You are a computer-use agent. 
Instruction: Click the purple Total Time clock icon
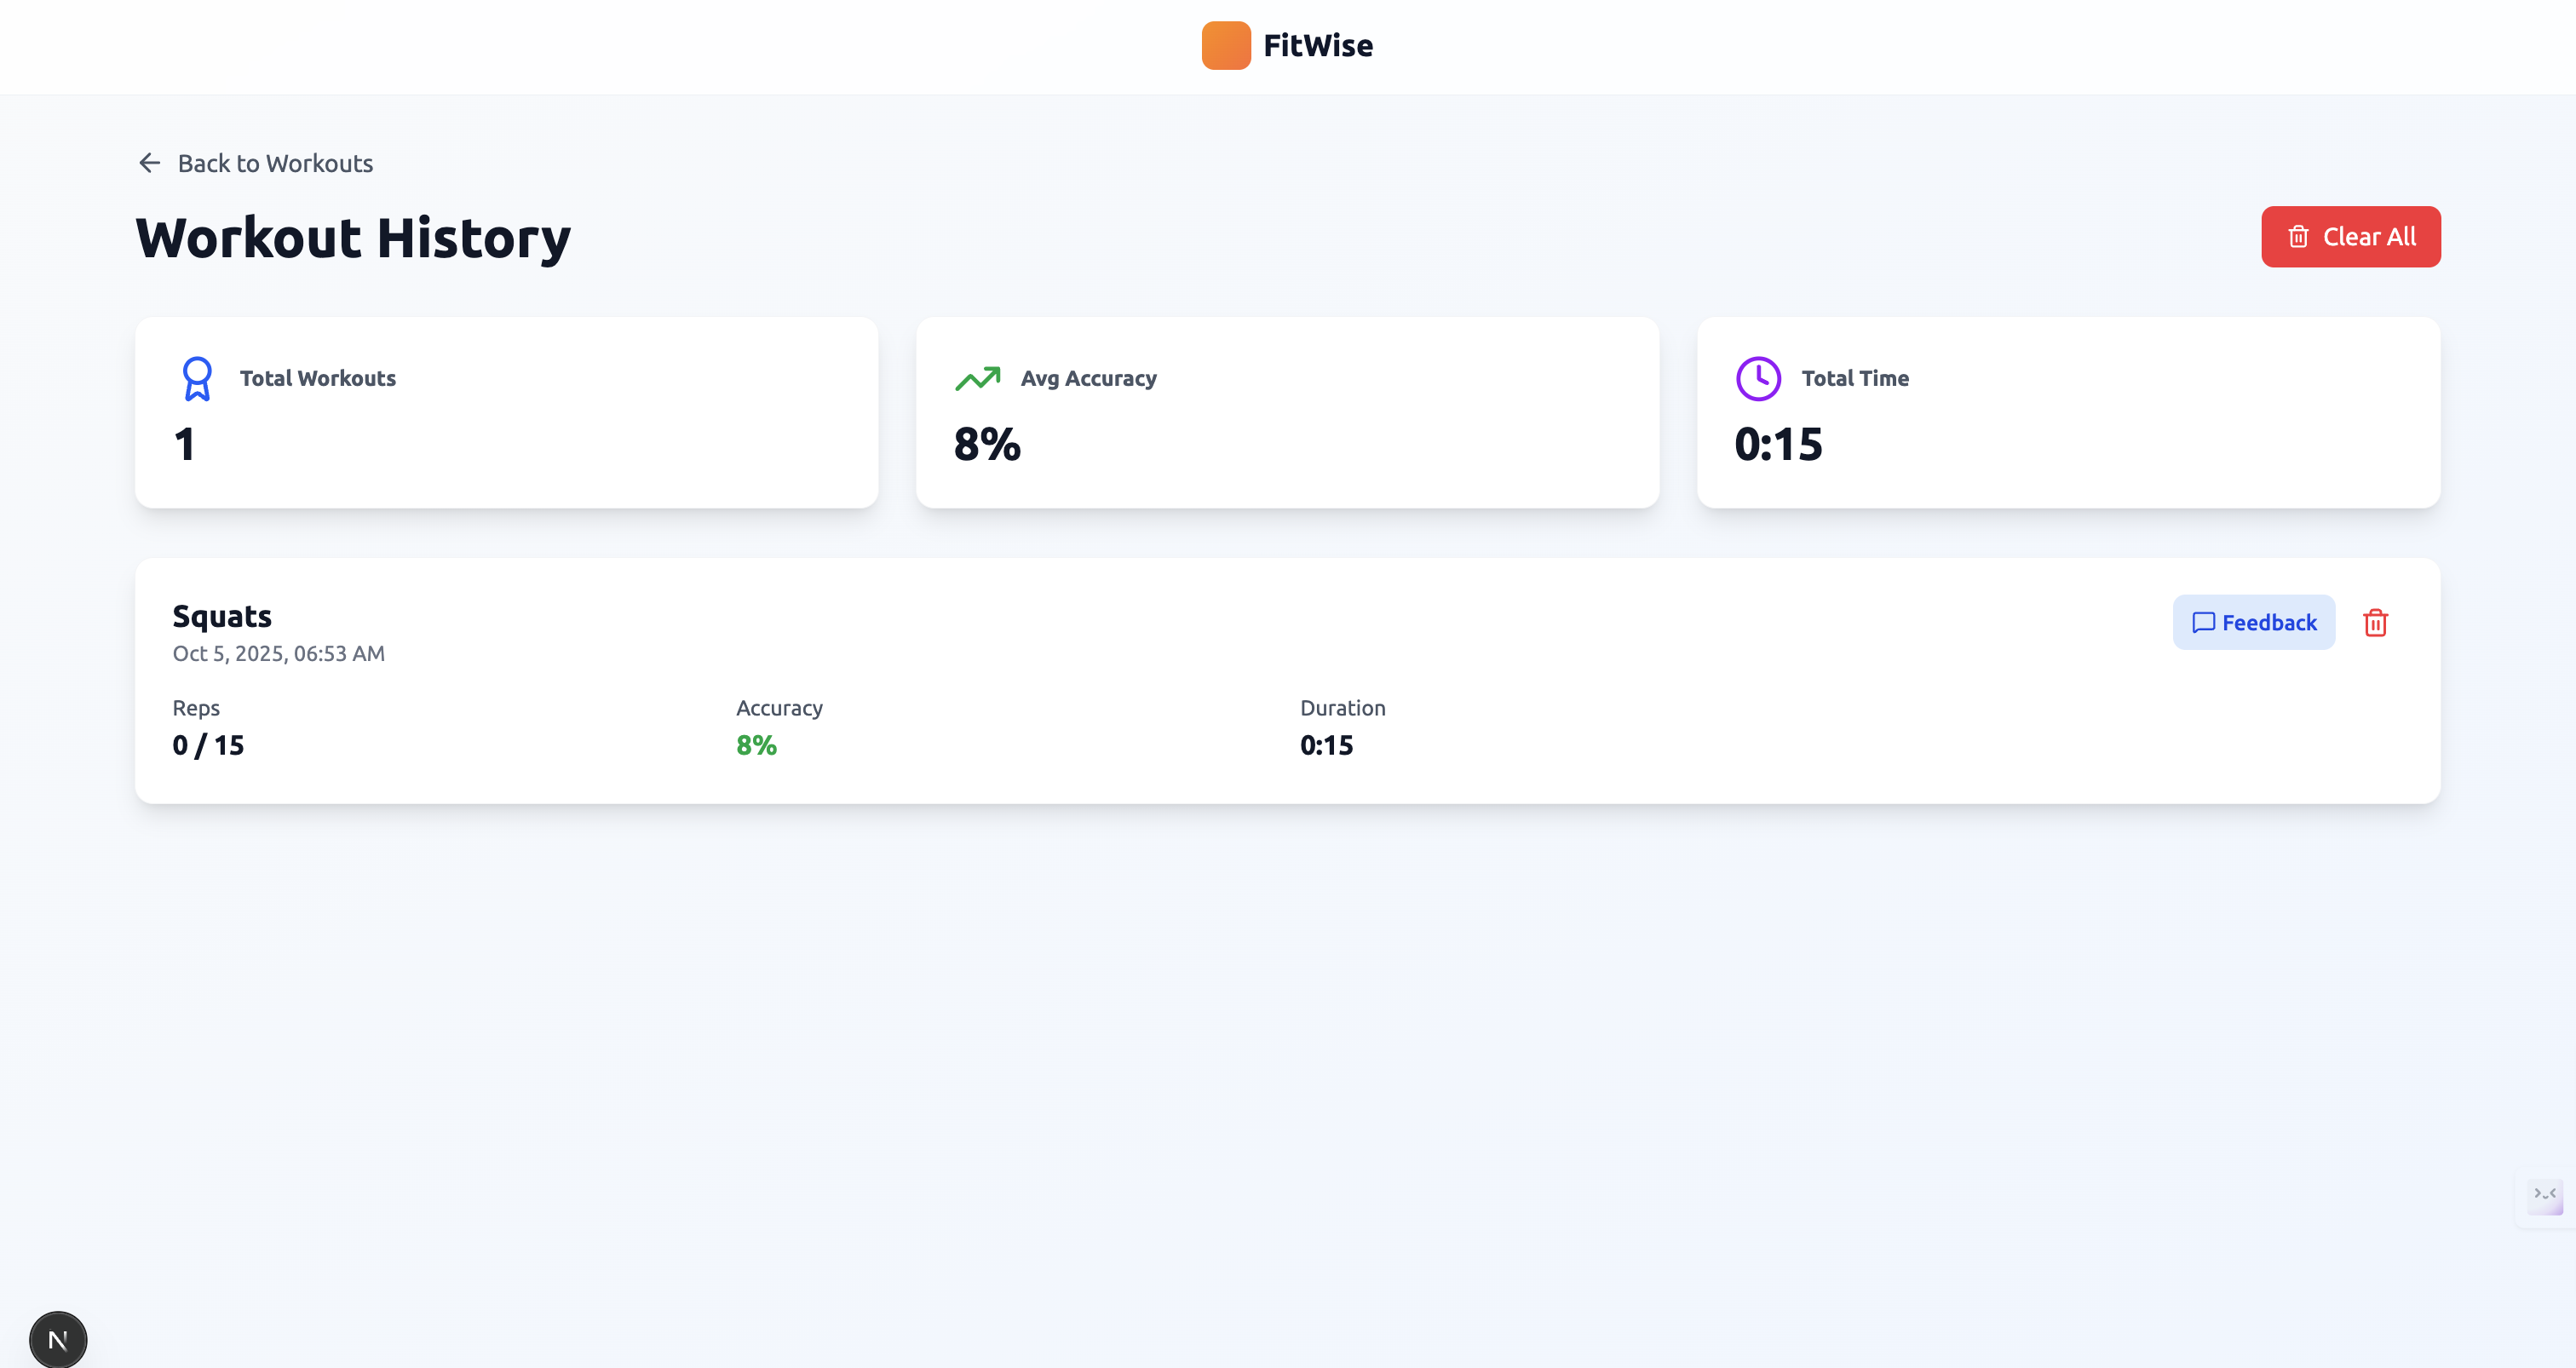pos(1758,379)
